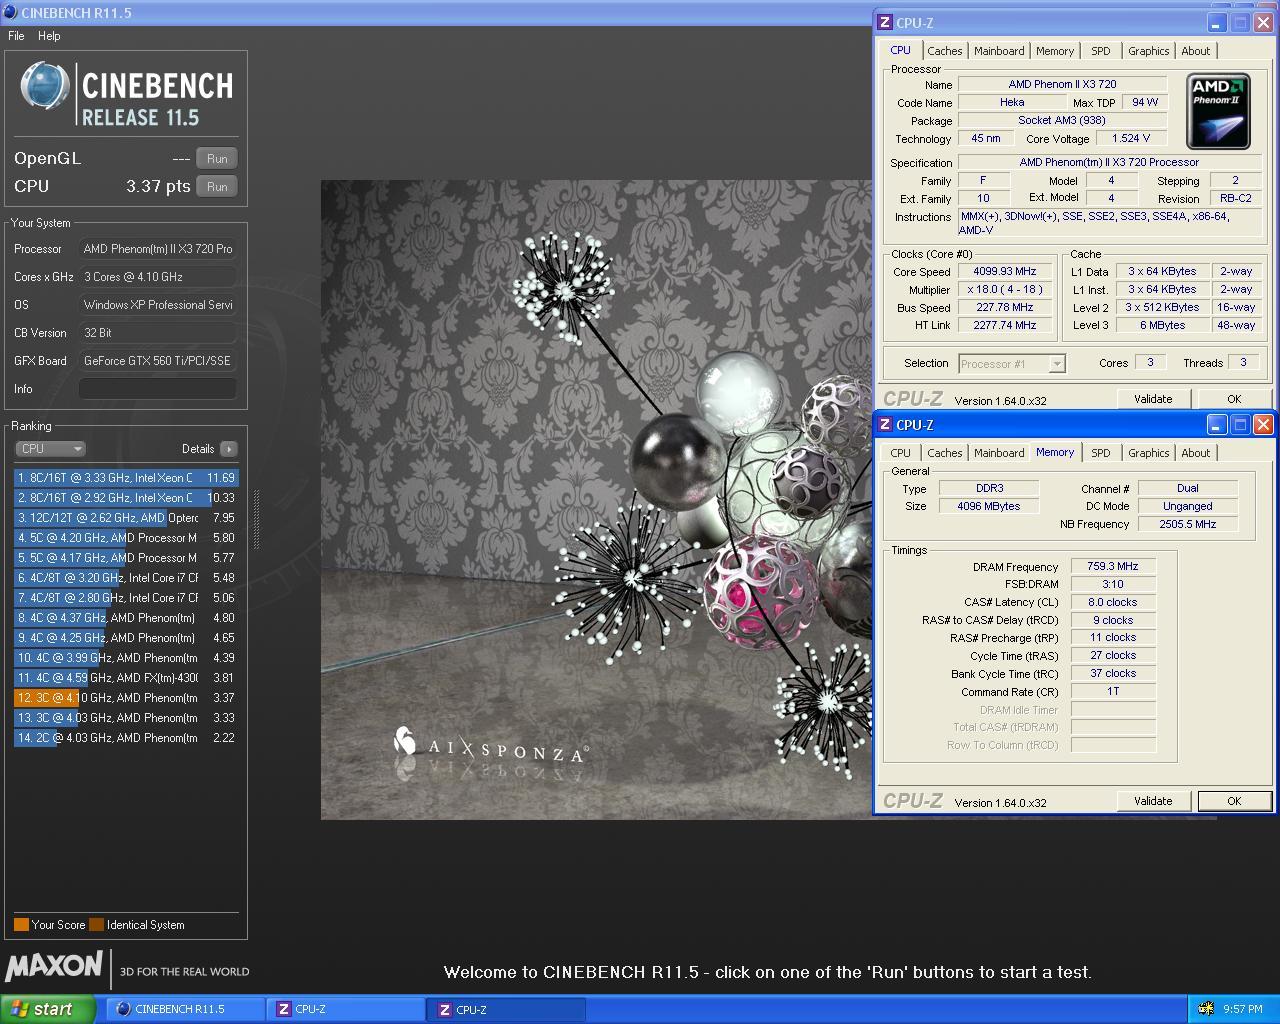Open Graphics tab in bottom CPU-Z window
Image resolution: width=1280 pixels, height=1024 pixels.
pos(1148,453)
